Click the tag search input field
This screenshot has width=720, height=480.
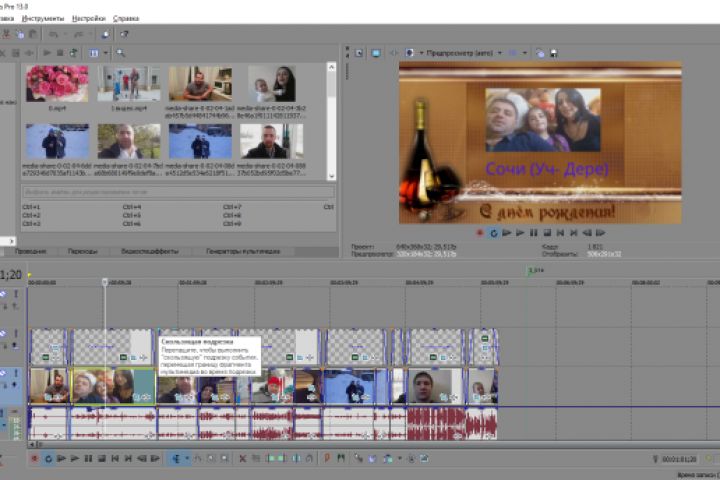coord(178,192)
